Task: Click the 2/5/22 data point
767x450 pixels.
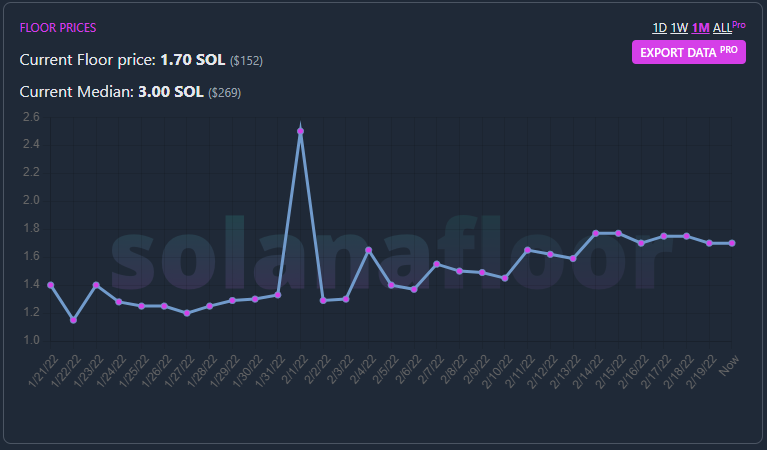Action: pyautogui.click(x=391, y=285)
